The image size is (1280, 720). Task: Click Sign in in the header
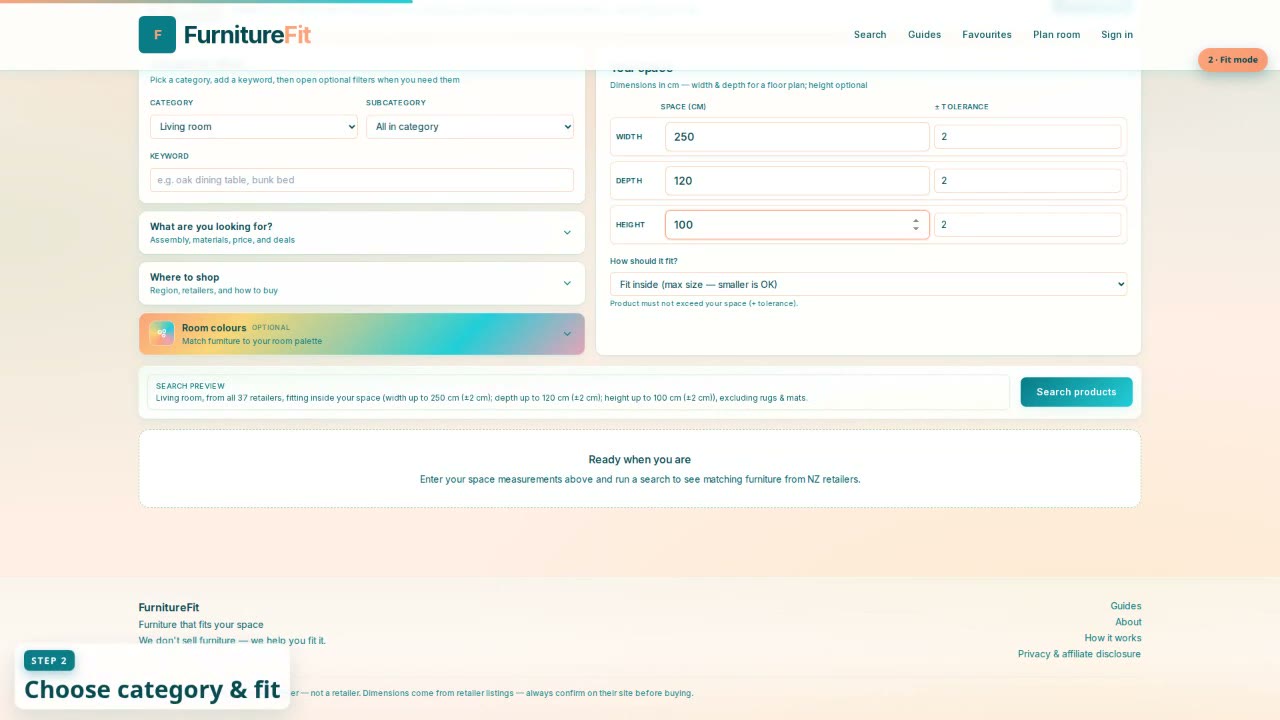(x=1117, y=35)
